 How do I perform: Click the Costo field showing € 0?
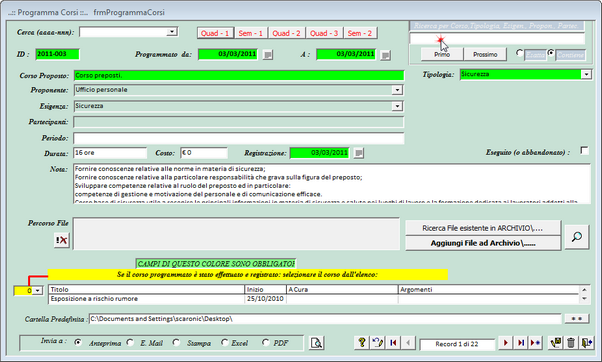(x=204, y=153)
